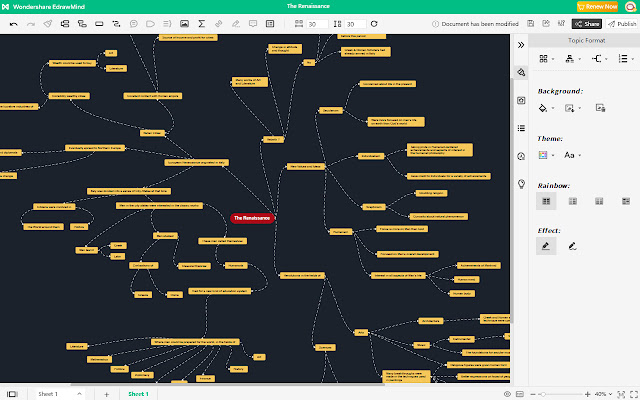This screenshot has height=400, width=640.
Task: Open the Theme font dropdown
Action: tap(572, 155)
